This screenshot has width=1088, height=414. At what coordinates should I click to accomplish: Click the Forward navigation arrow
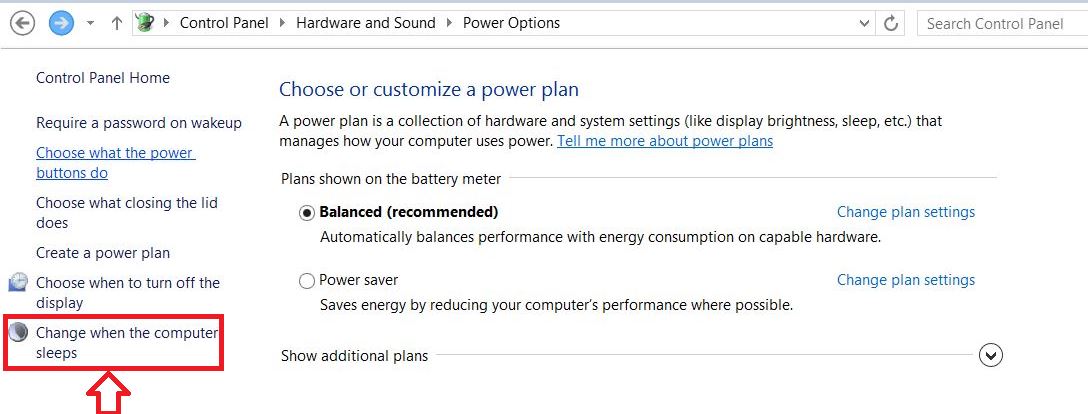pos(61,23)
